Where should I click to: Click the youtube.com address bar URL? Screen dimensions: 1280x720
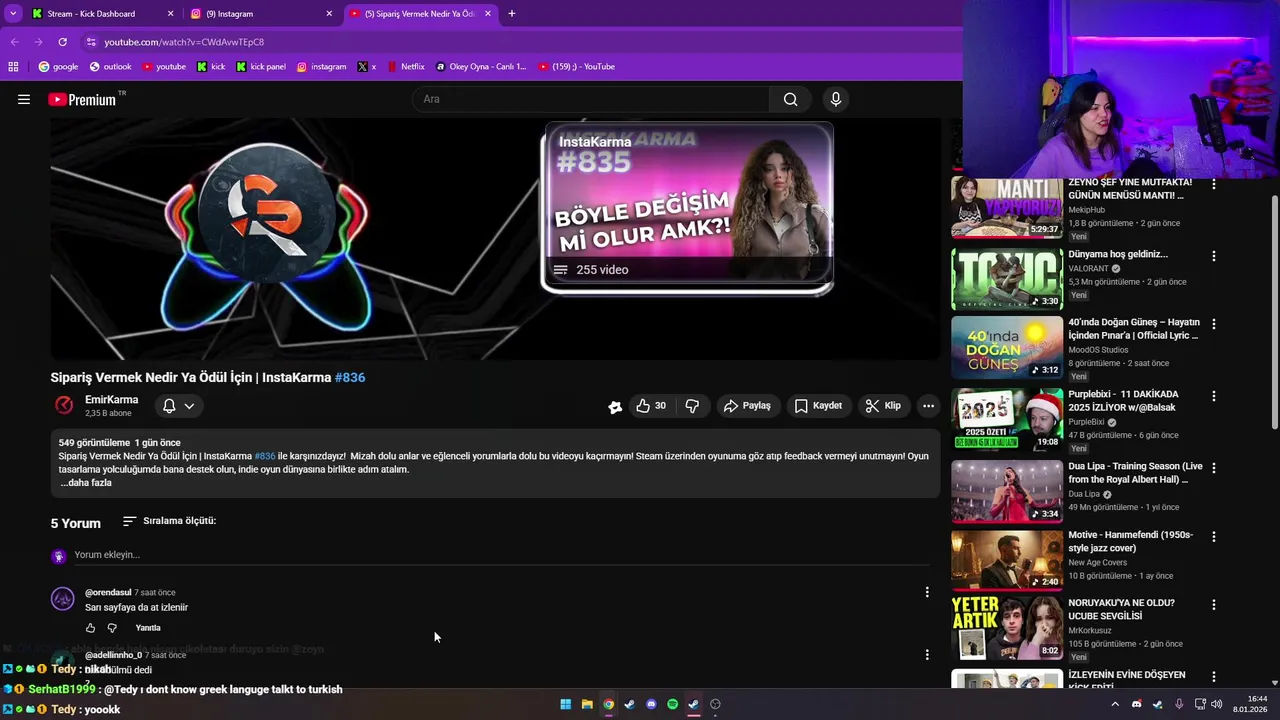(x=184, y=42)
